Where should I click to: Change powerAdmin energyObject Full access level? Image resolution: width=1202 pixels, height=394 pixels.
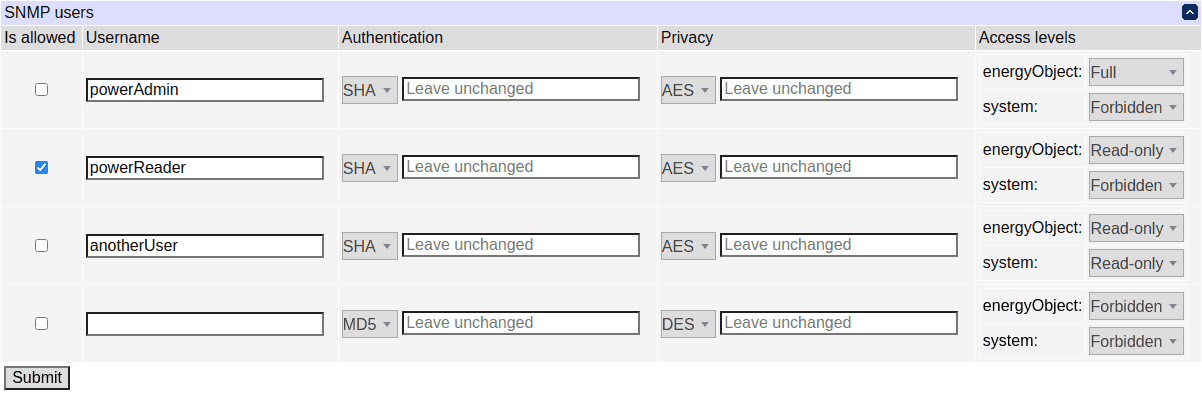[1136, 72]
